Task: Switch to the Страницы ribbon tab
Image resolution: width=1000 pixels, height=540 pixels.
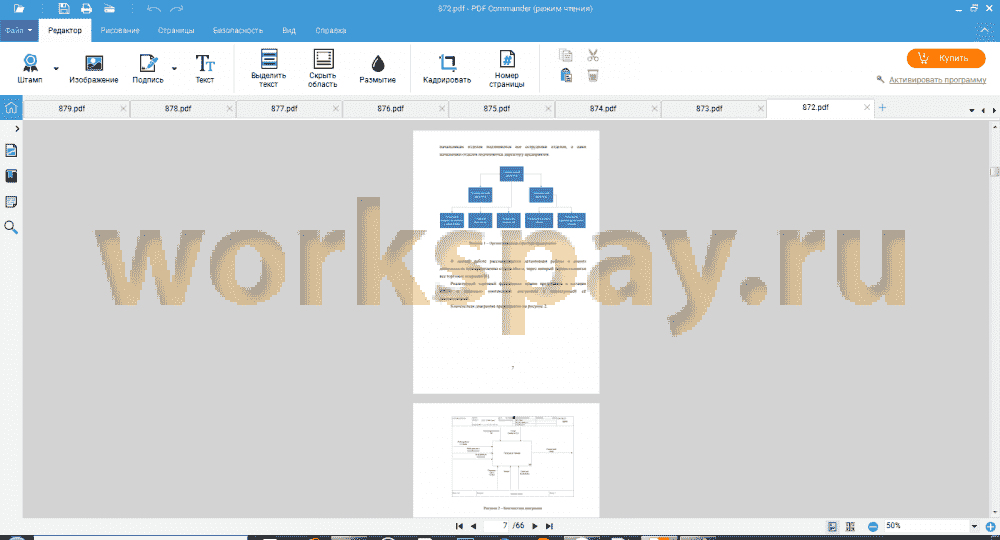Action: point(176,30)
